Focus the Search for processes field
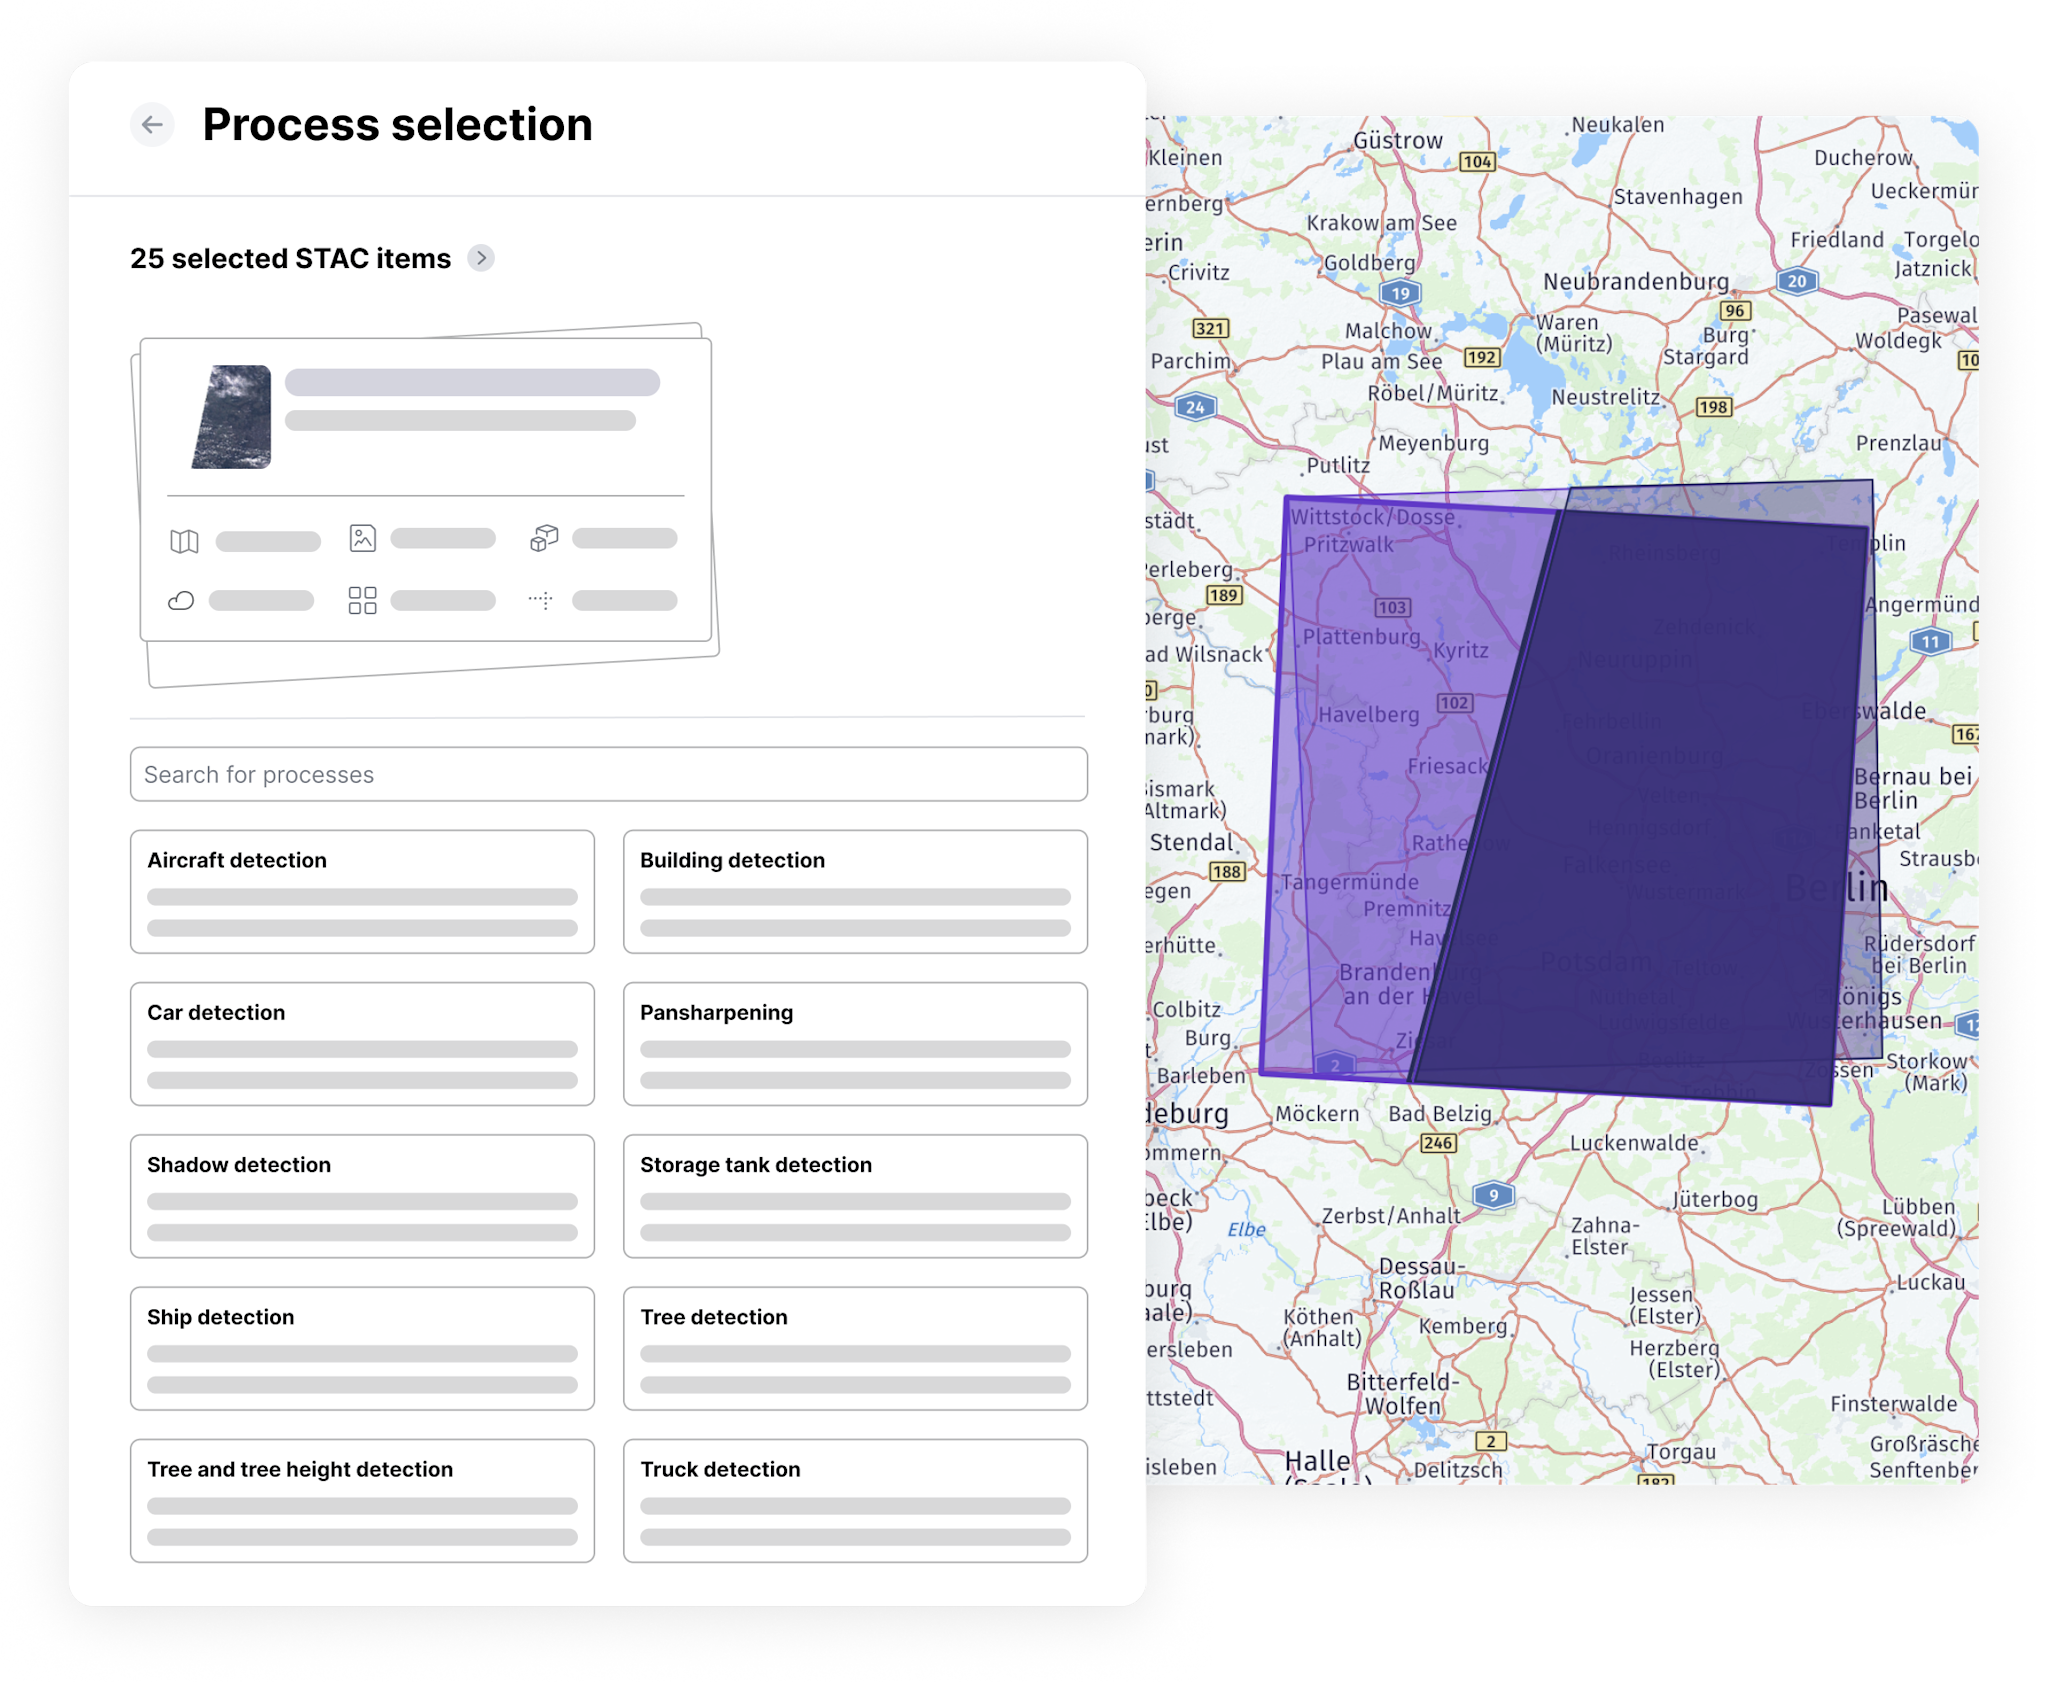The width and height of the screenshot is (2048, 1682). coord(608,774)
